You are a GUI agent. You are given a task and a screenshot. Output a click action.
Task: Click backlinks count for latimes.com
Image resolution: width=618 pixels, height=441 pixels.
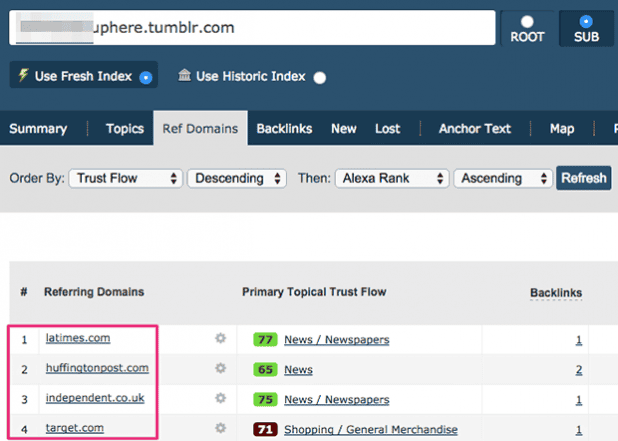pyautogui.click(x=579, y=340)
